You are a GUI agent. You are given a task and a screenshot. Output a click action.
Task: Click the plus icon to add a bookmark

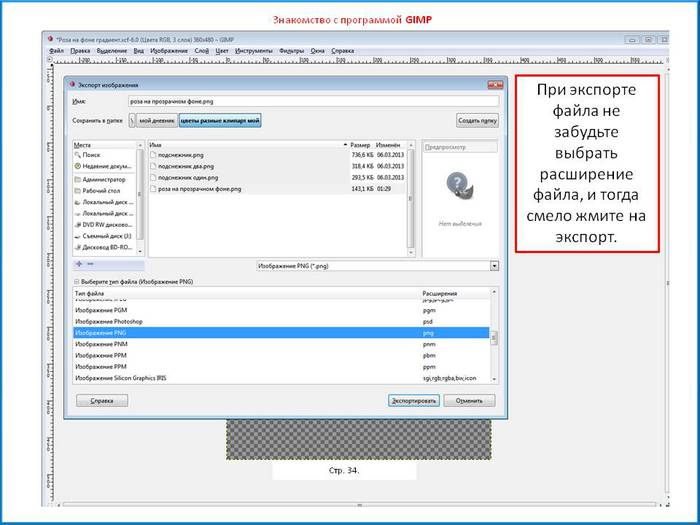pyautogui.click(x=79, y=264)
